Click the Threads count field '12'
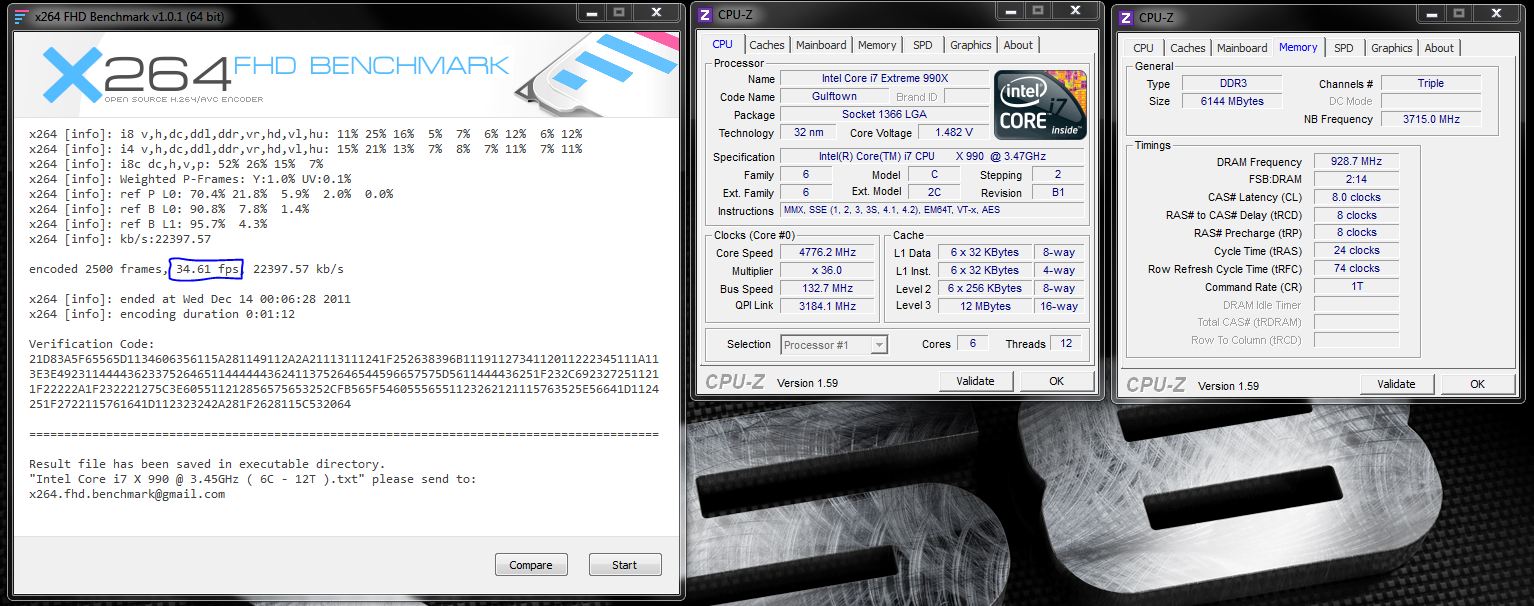This screenshot has width=1534, height=606. pos(1066,344)
